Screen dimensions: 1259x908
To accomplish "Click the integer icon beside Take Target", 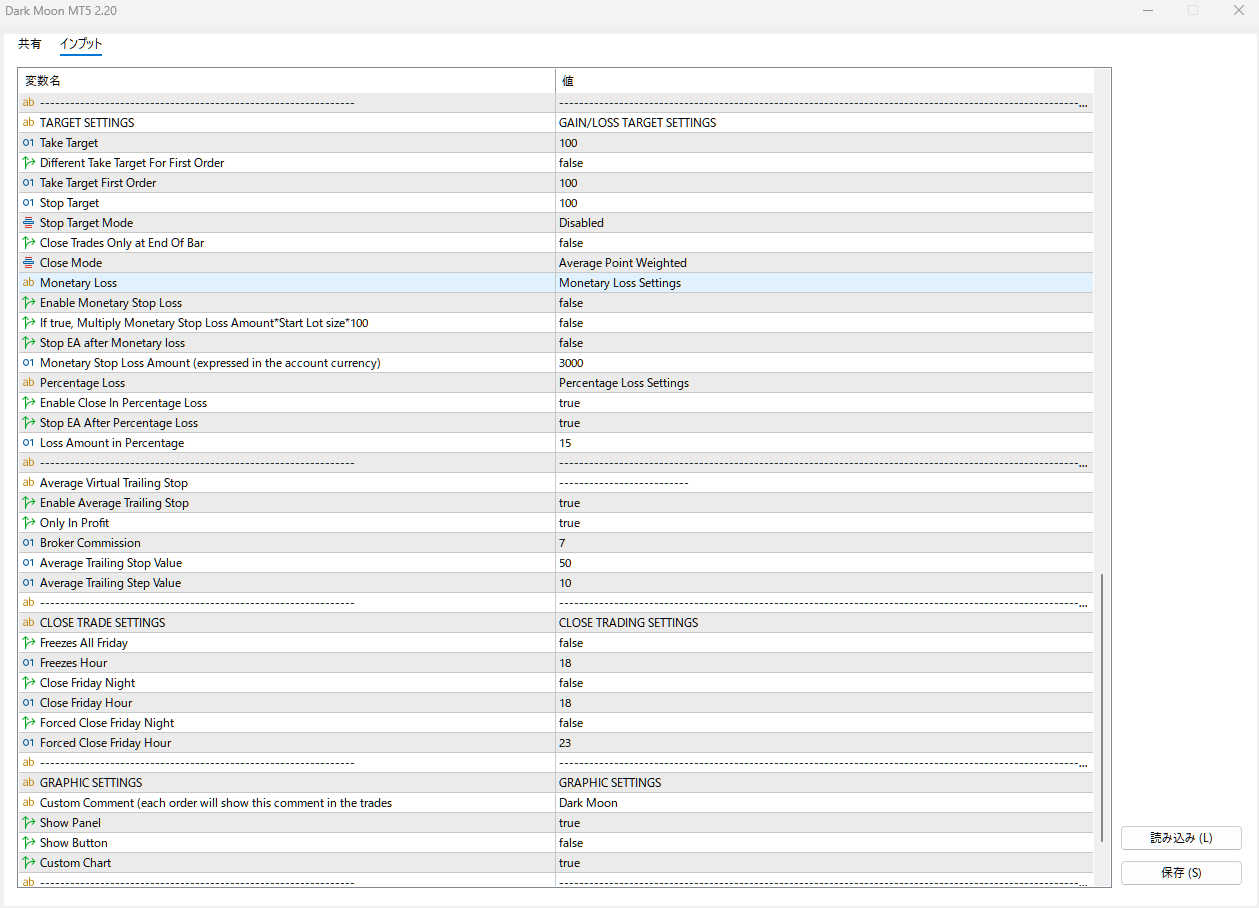I will (28, 143).
